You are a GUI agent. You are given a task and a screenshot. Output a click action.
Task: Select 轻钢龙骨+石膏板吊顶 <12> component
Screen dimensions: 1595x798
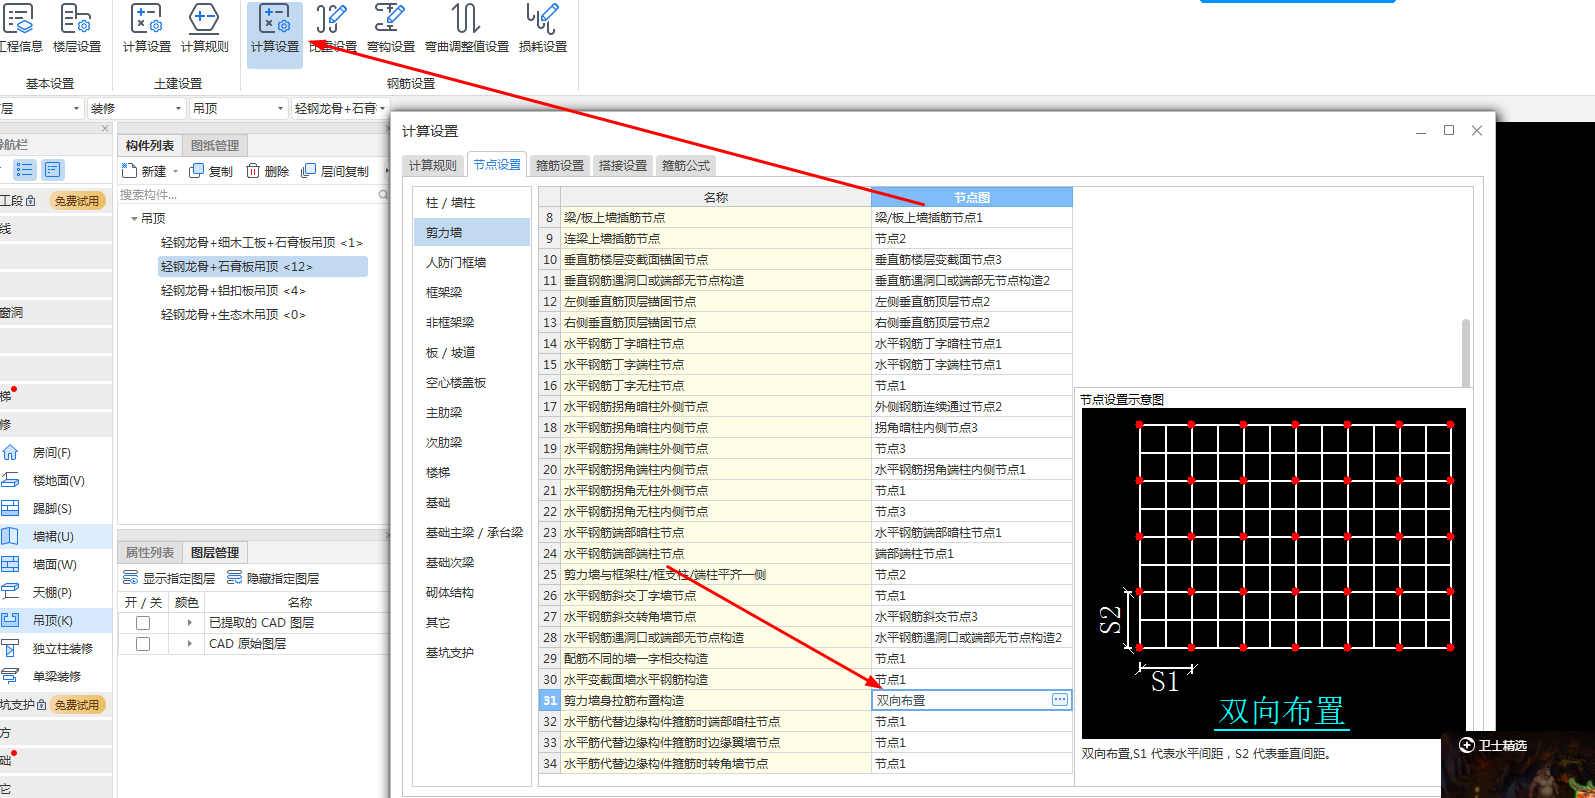pos(263,266)
